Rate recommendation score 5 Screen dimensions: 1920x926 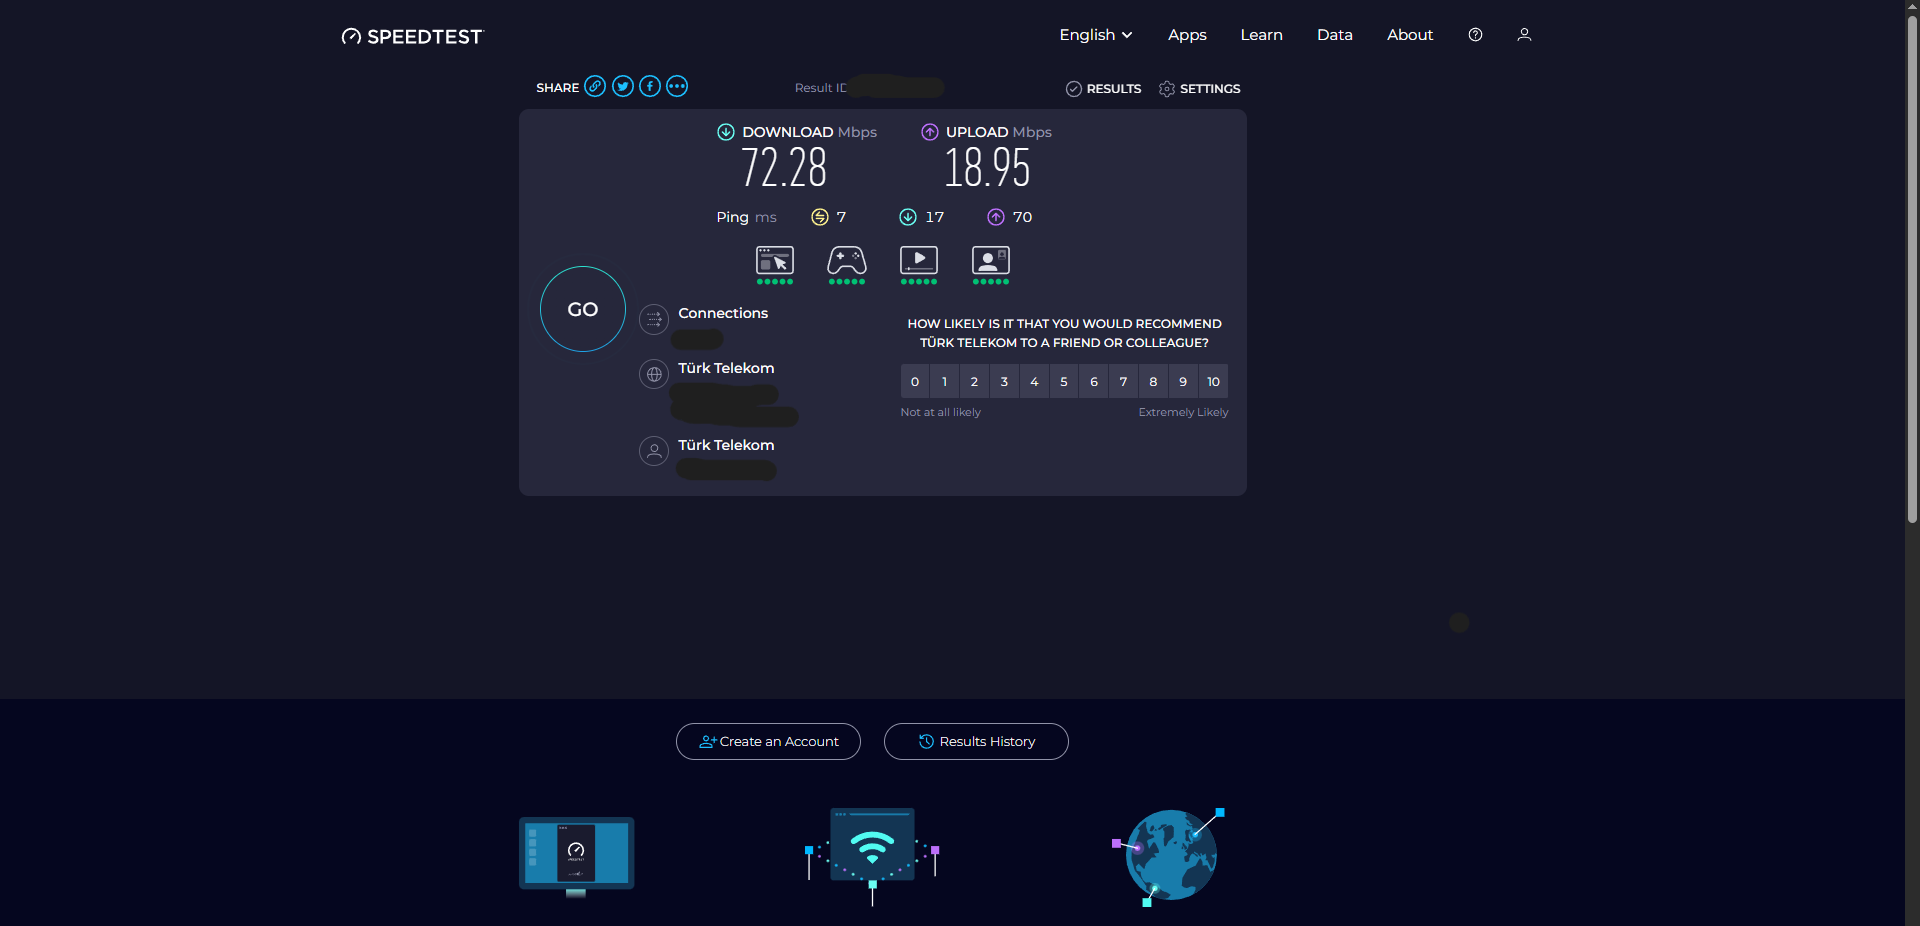(x=1064, y=381)
